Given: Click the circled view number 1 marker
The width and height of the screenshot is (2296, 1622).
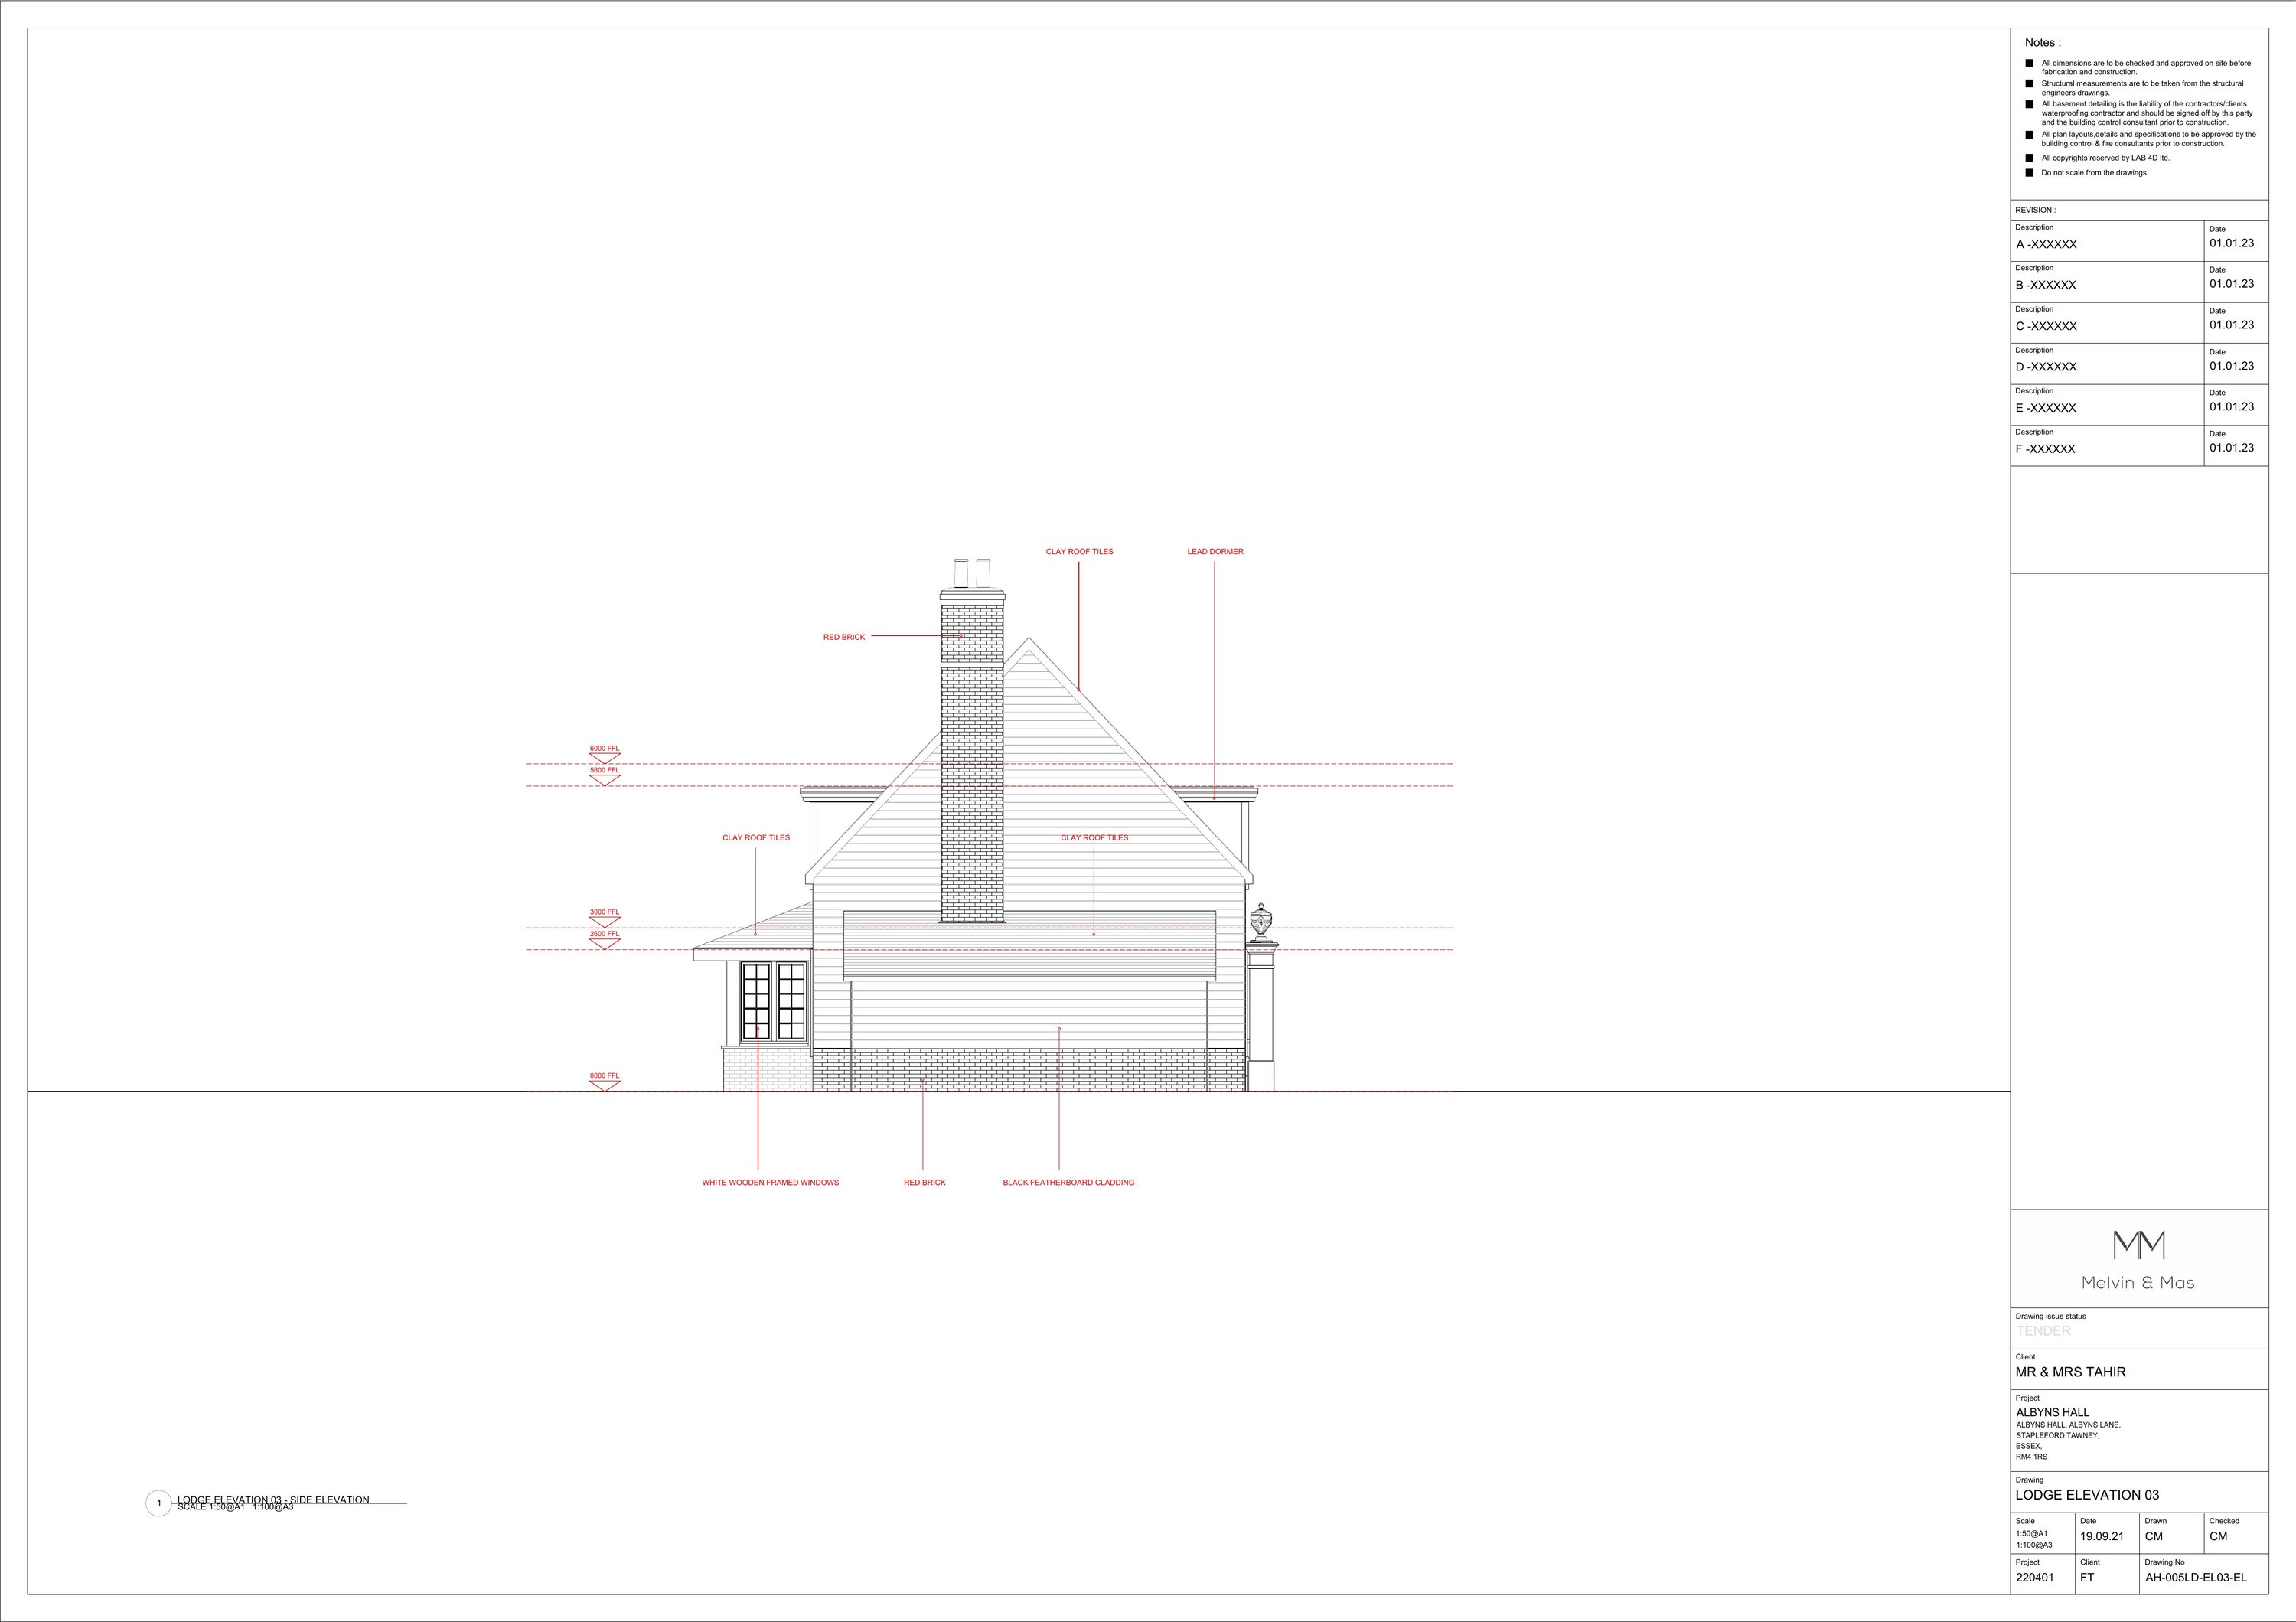Looking at the screenshot, I should tap(158, 1503).
